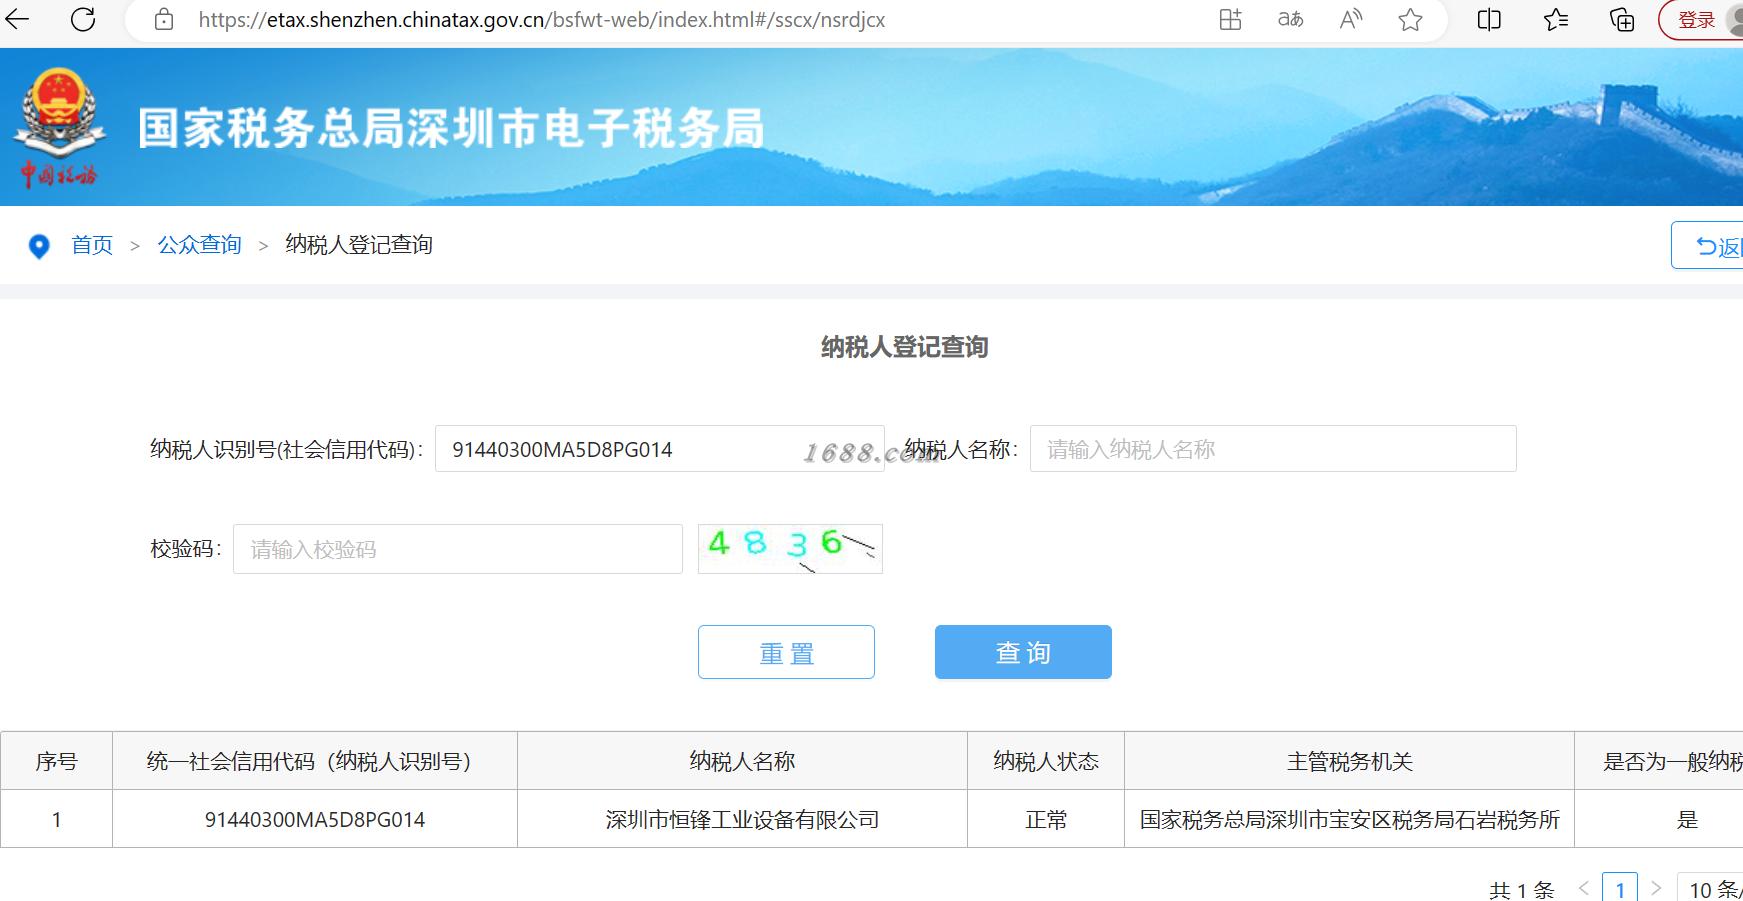Click the 查询 query button
The height and width of the screenshot is (901, 1743).
coord(1023,652)
